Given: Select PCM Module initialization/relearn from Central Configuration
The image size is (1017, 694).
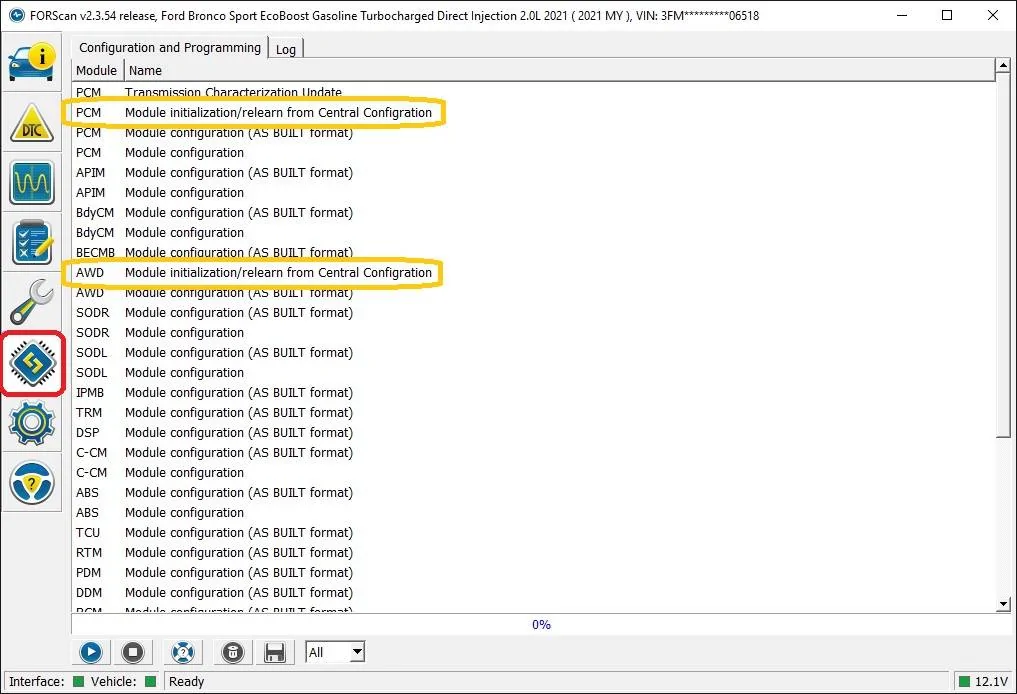Looking at the screenshot, I should pos(278,113).
